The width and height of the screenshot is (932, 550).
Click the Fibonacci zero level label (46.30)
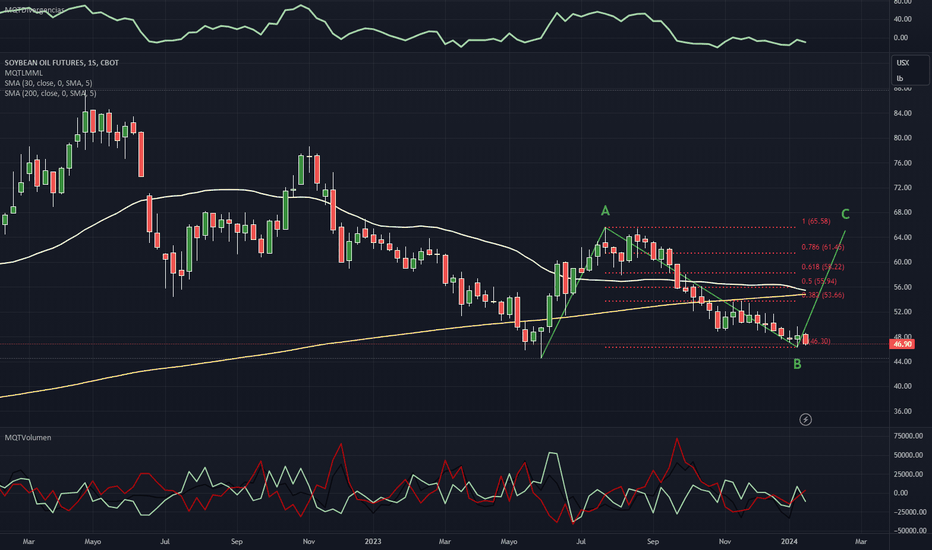pos(819,341)
